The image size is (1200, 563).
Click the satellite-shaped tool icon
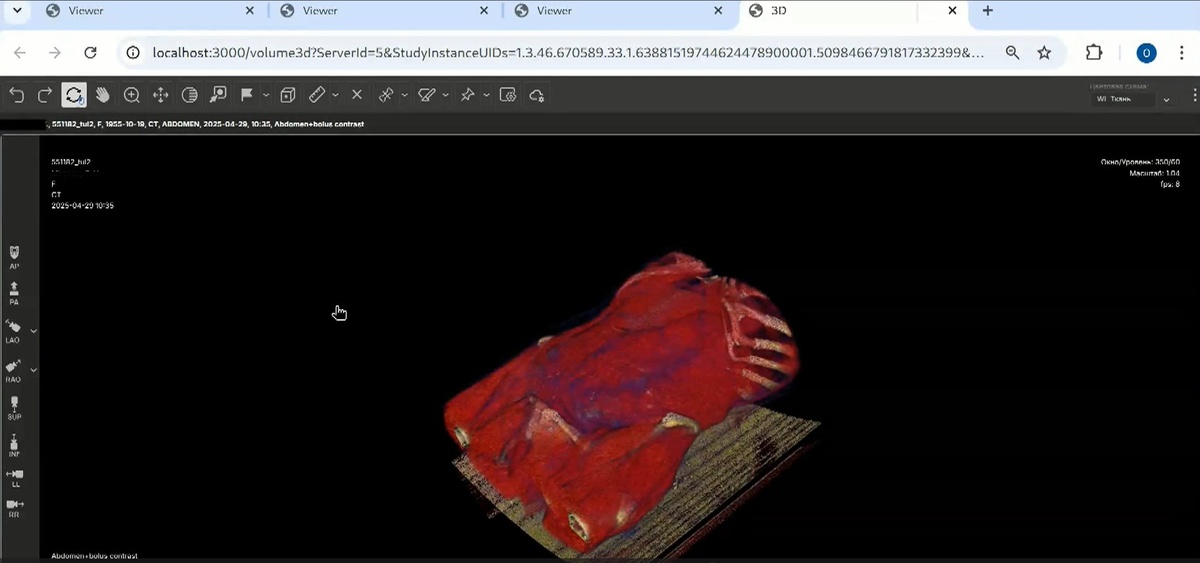[386, 95]
